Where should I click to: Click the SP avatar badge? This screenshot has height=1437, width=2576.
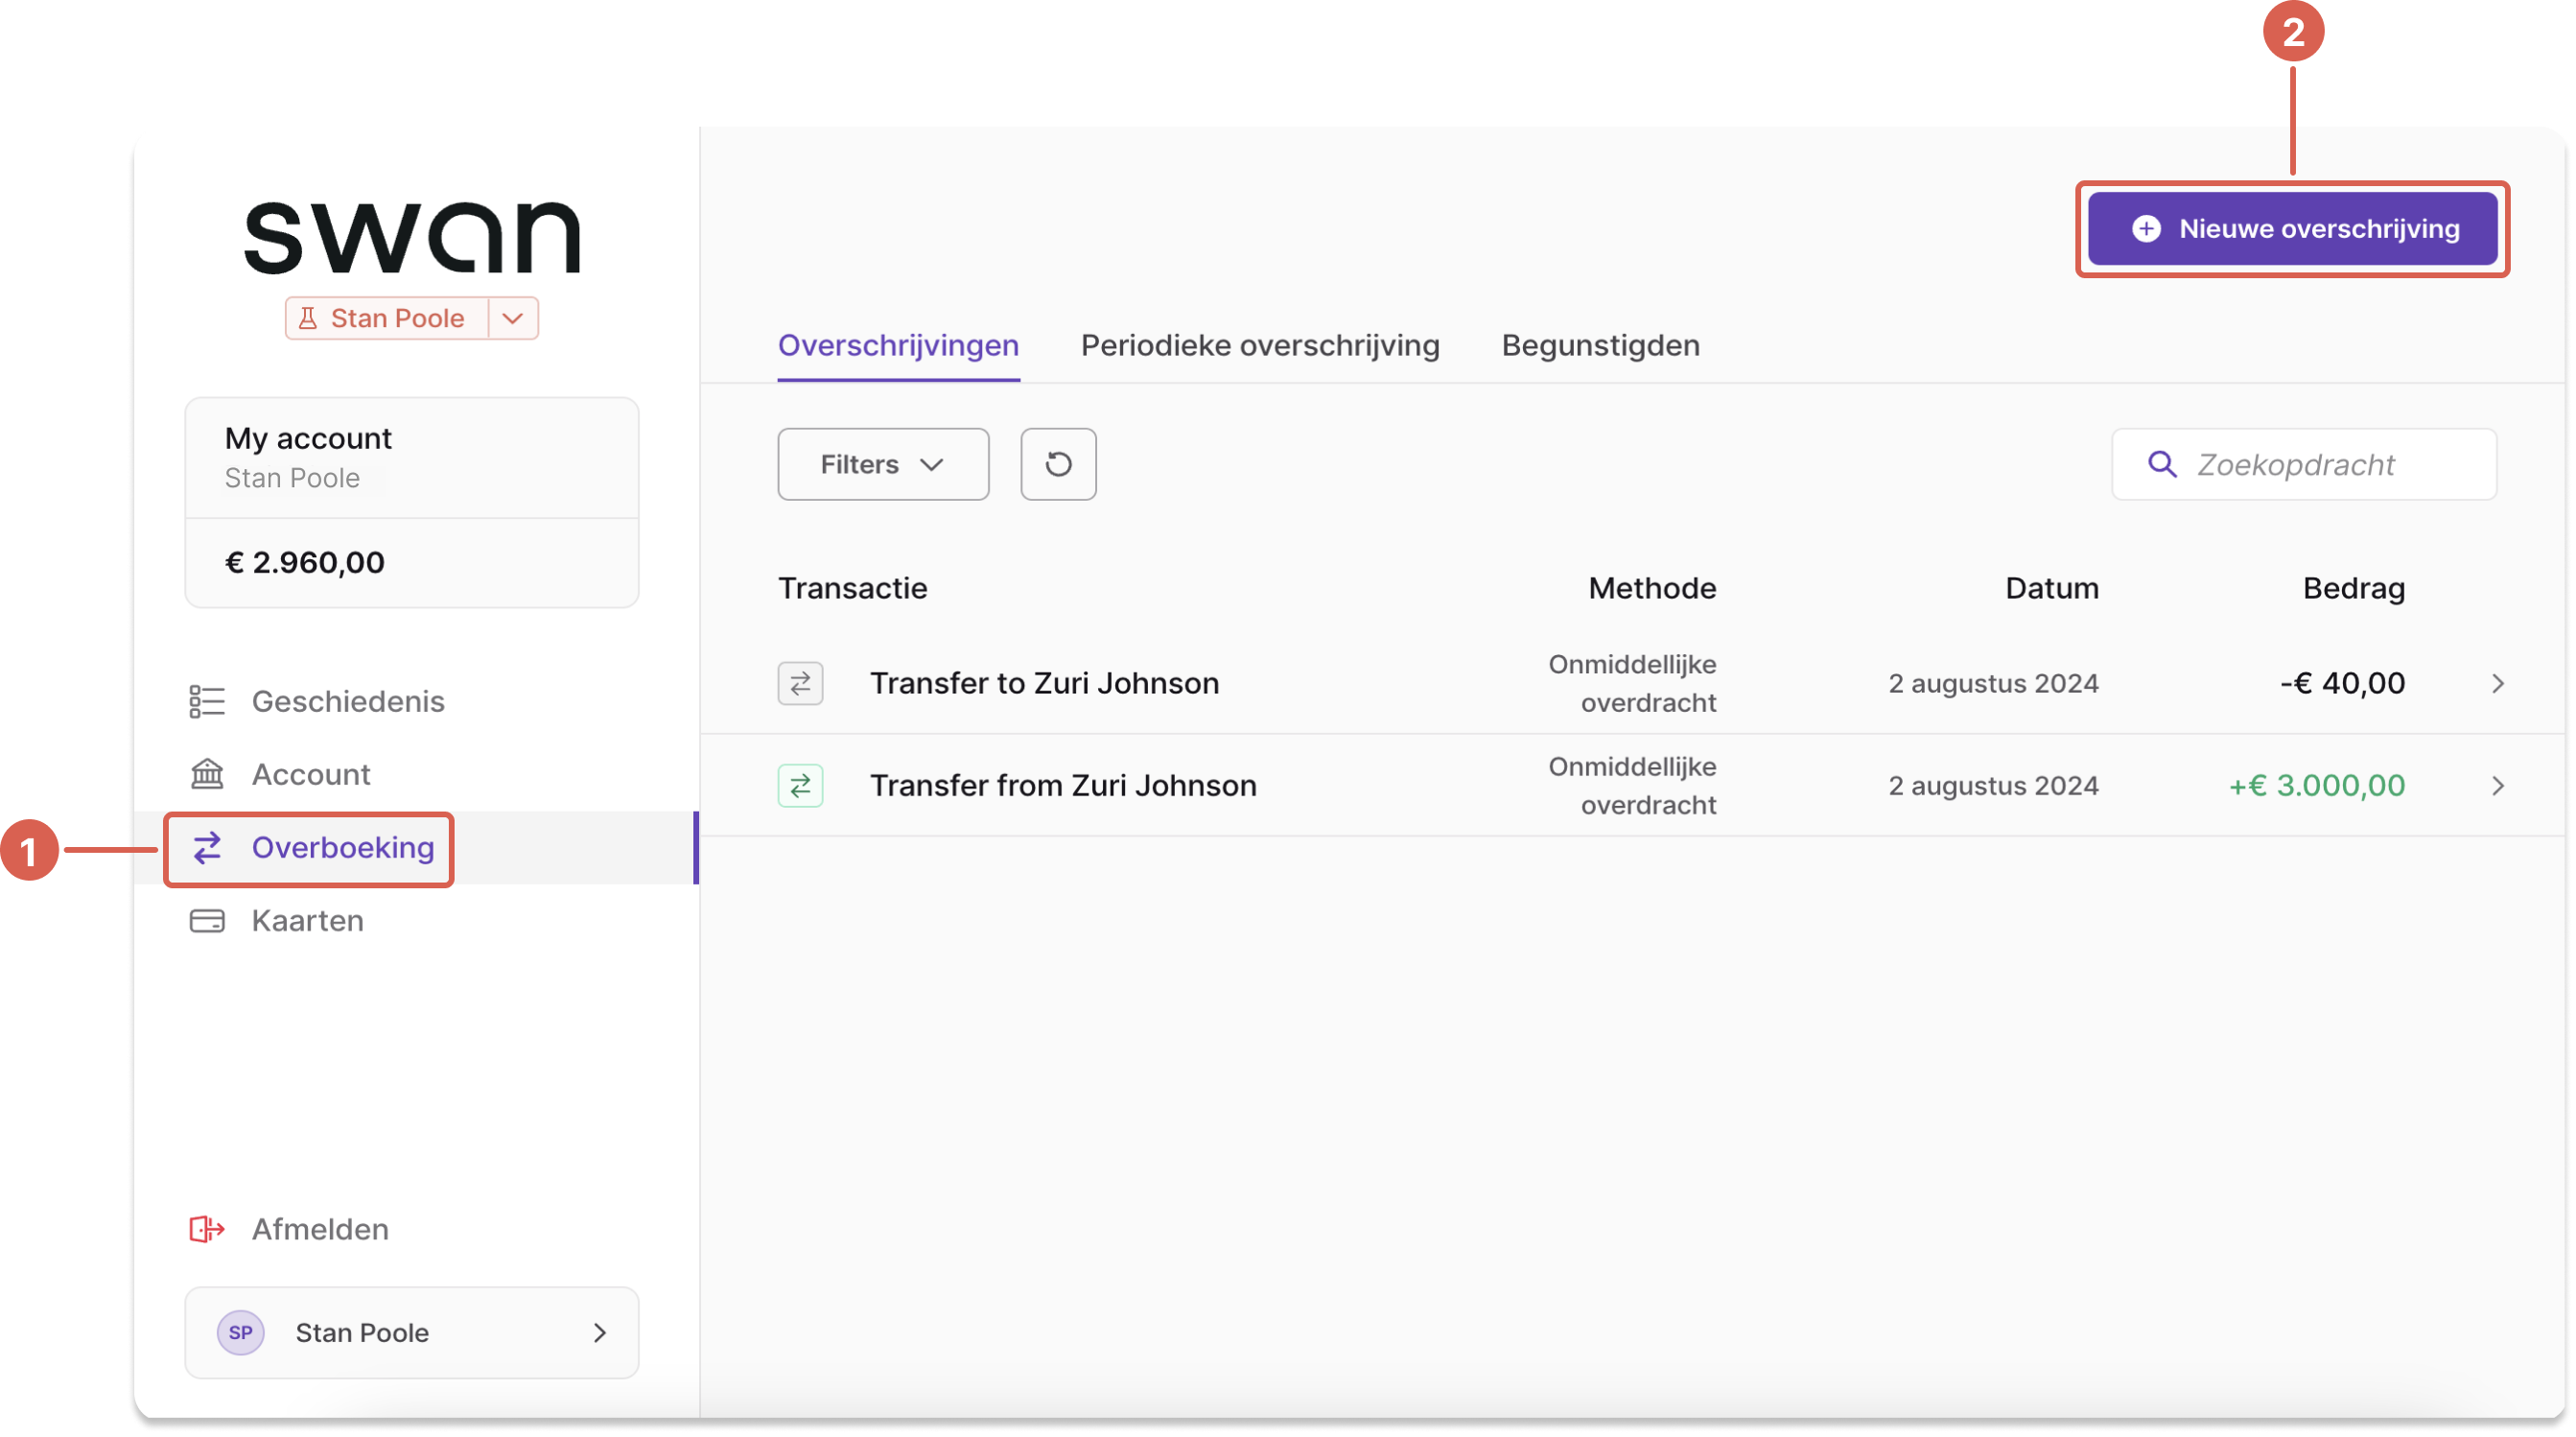[x=240, y=1333]
